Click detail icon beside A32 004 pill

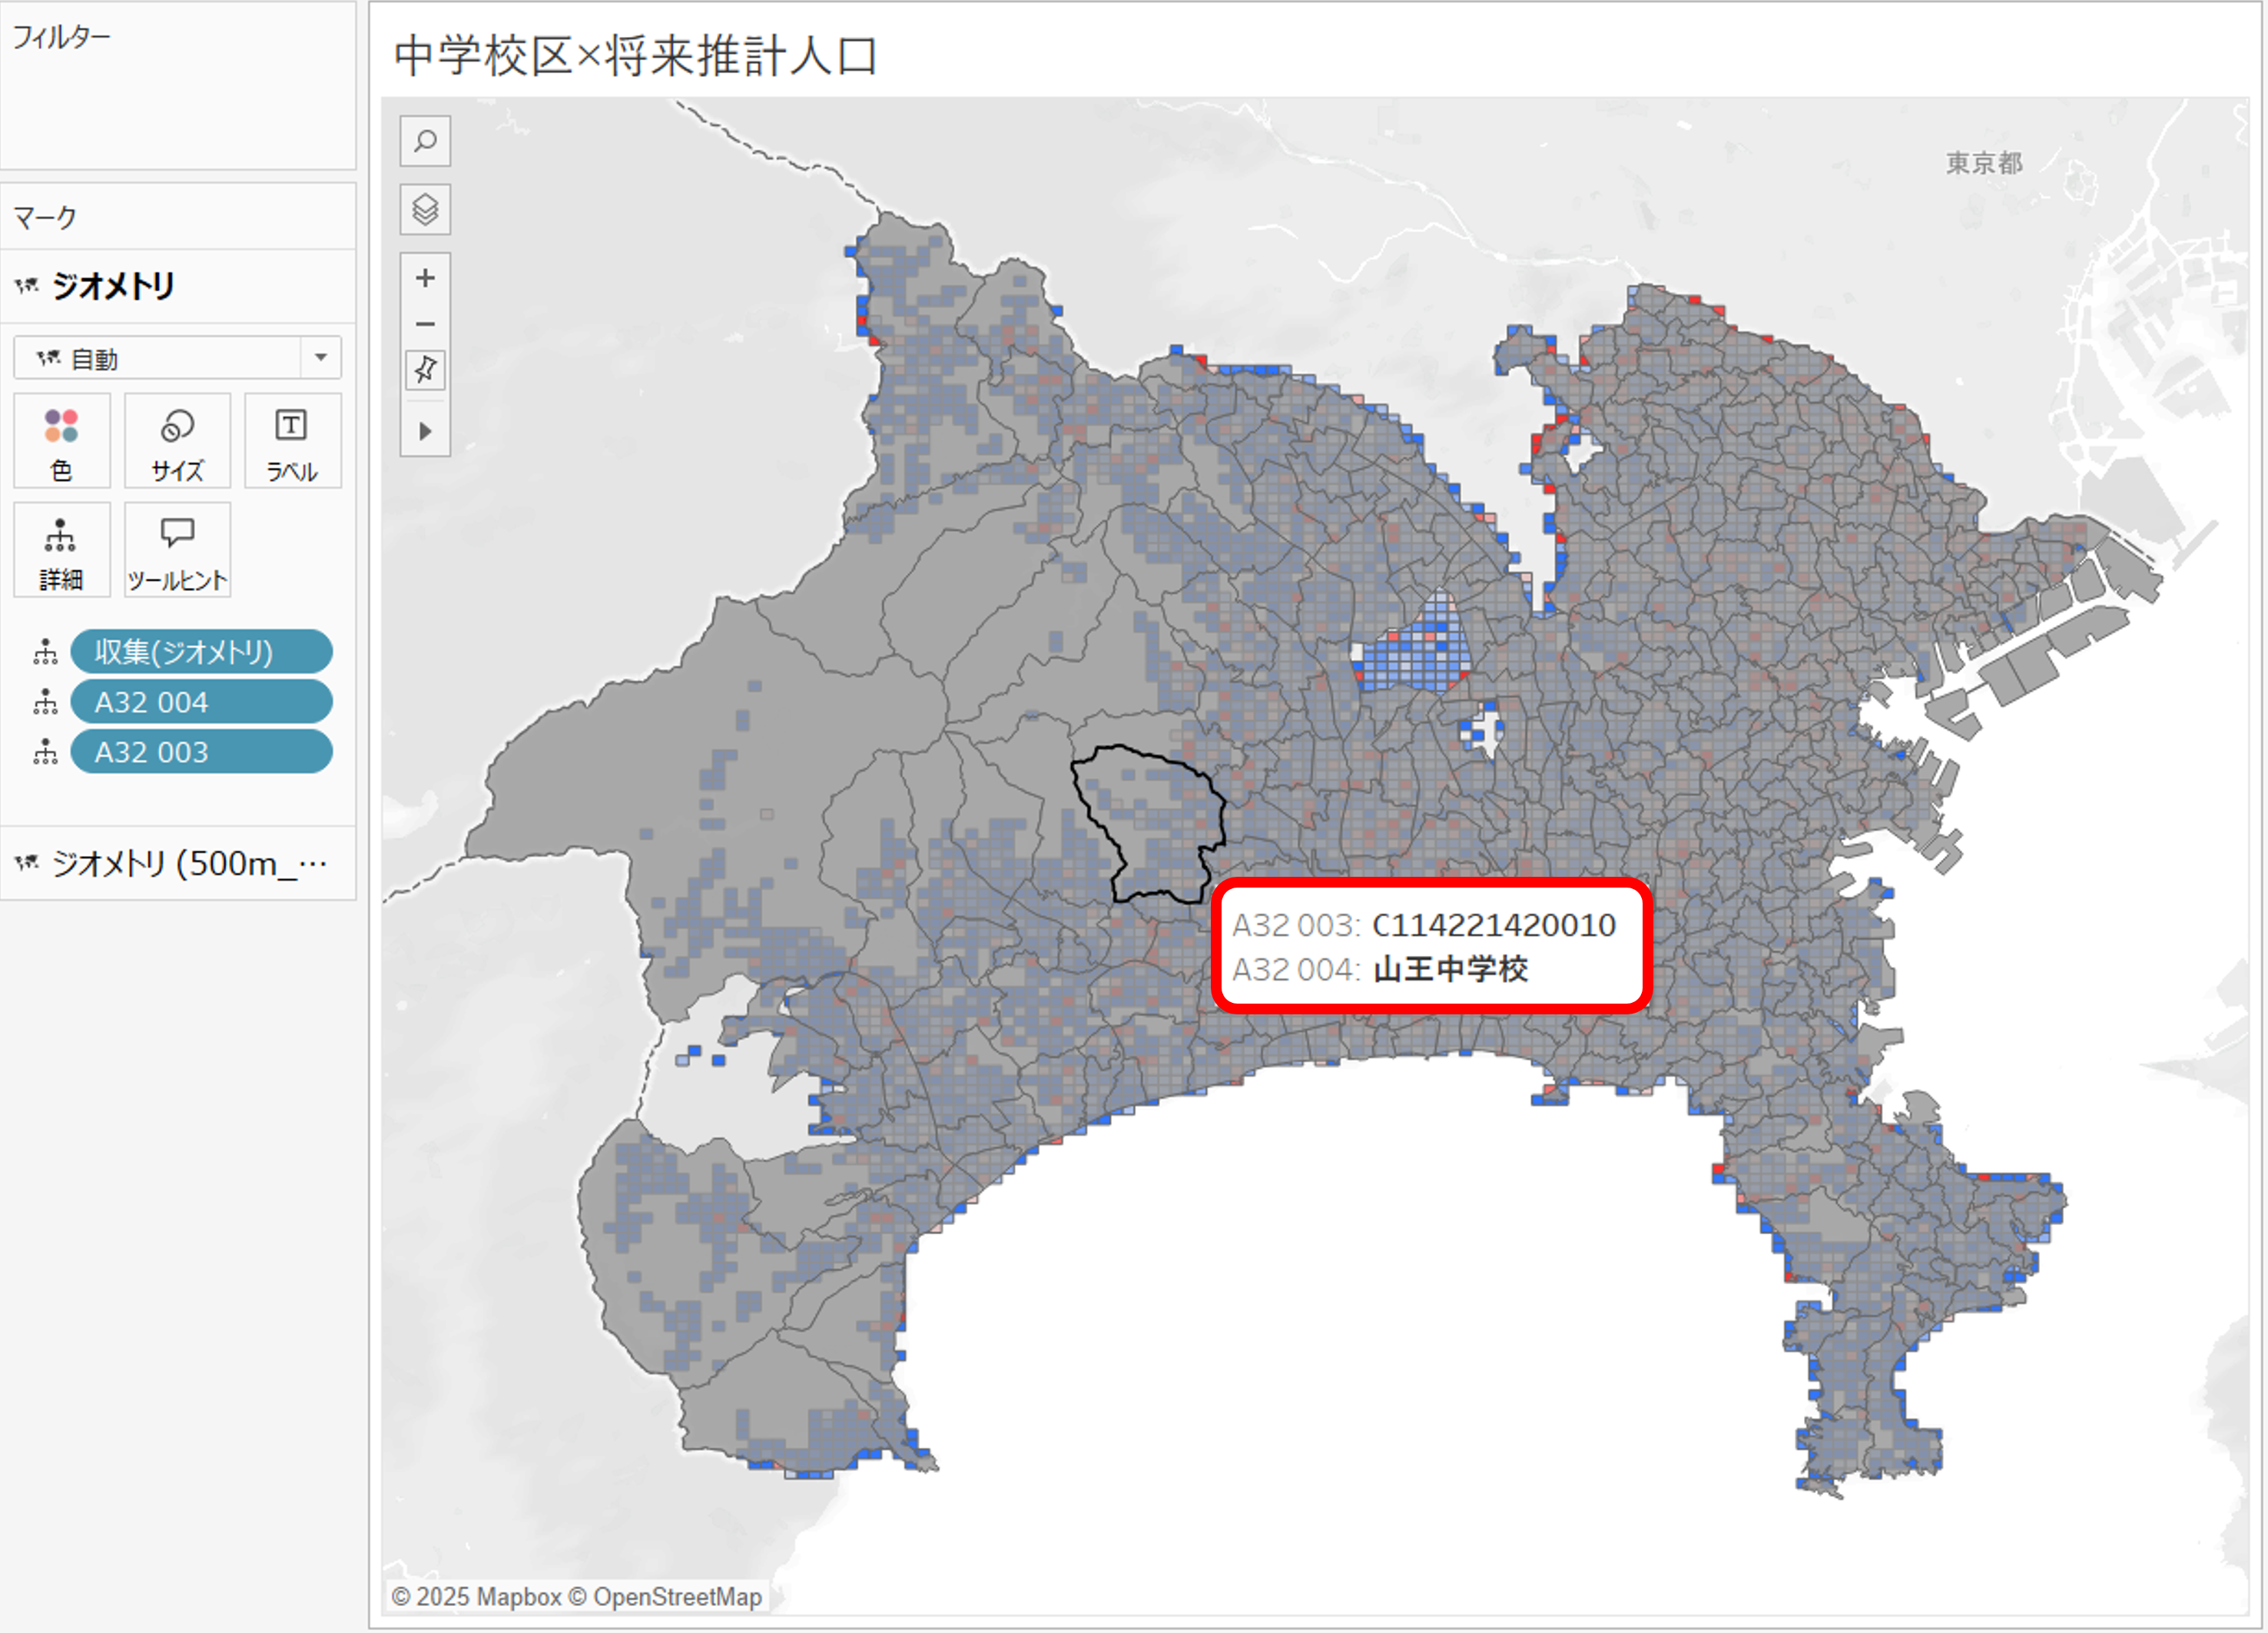click(45, 702)
